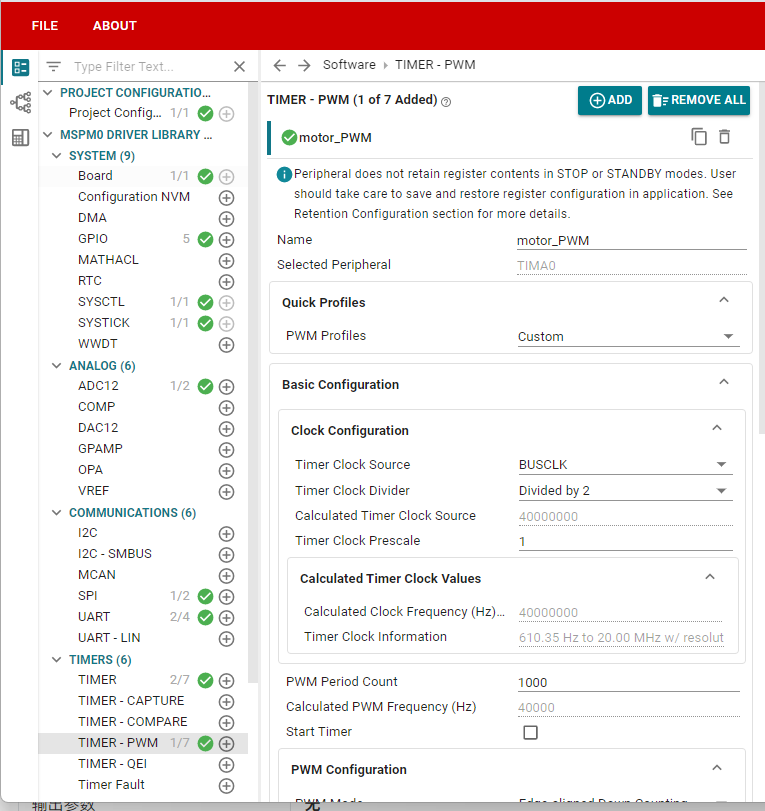Open the software components view icon
The width and height of the screenshot is (765, 811).
pos(21,67)
